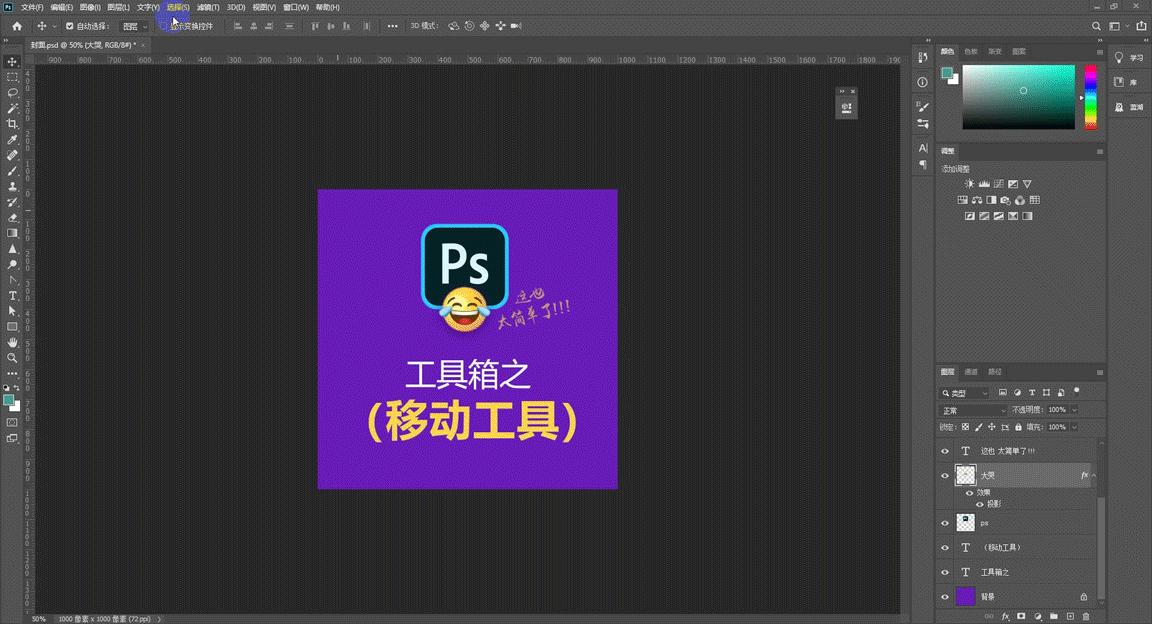1152x624 pixels.
Task: Collapse the 效果 list under 大笑 layer
Action: pyautogui.click(x=1092, y=475)
